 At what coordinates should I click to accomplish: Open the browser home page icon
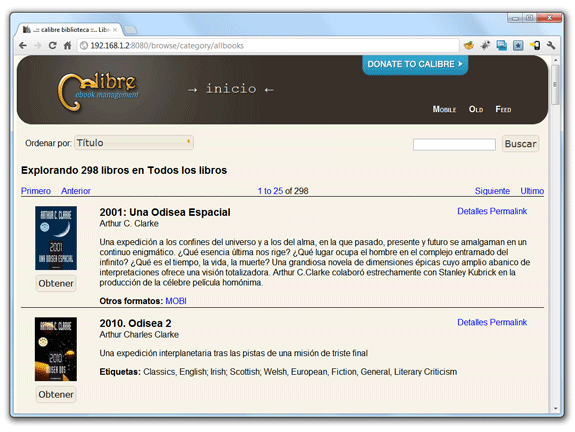(x=67, y=45)
